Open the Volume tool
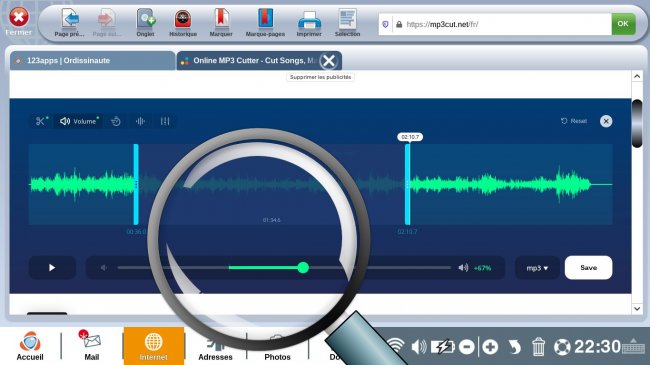Image resolution: width=650 pixels, height=365 pixels. point(79,121)
